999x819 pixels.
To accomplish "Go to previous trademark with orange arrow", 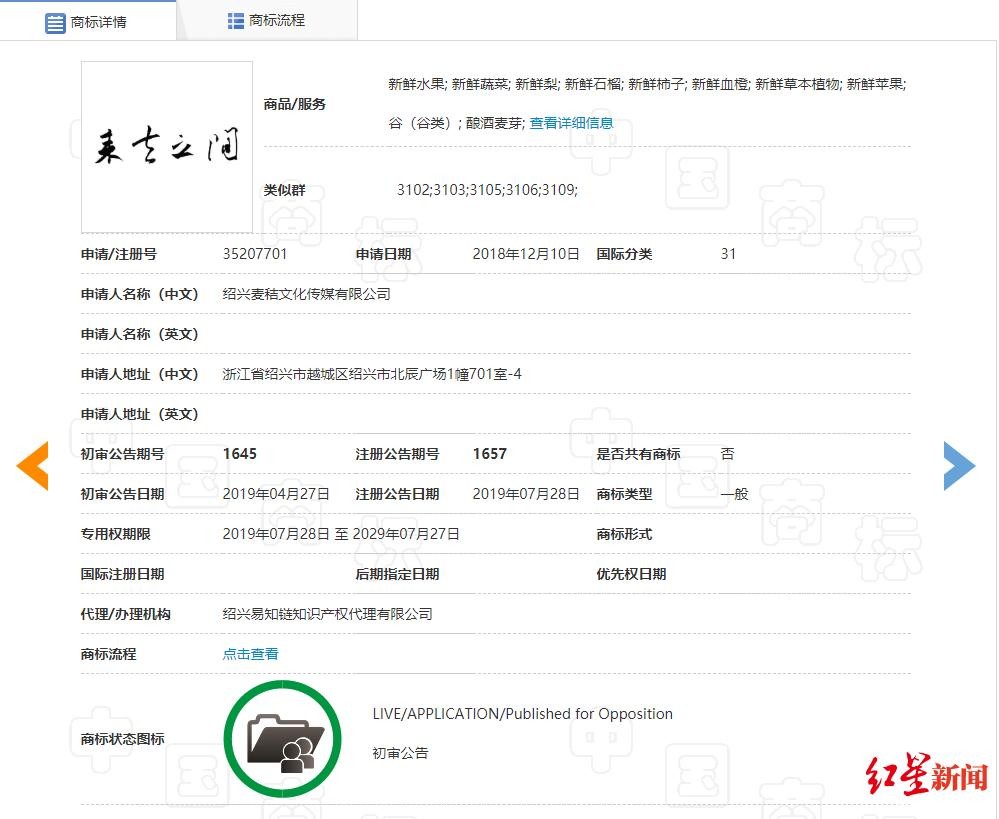I will pos(32,466).
